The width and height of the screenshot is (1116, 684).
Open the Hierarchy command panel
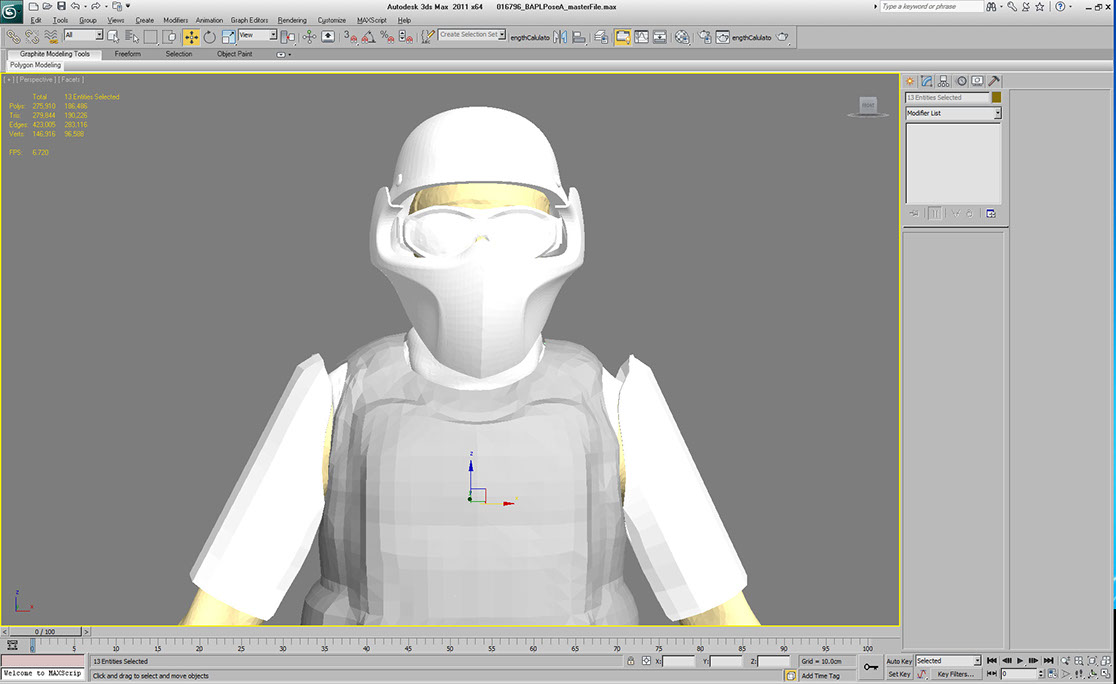point(944,81)
